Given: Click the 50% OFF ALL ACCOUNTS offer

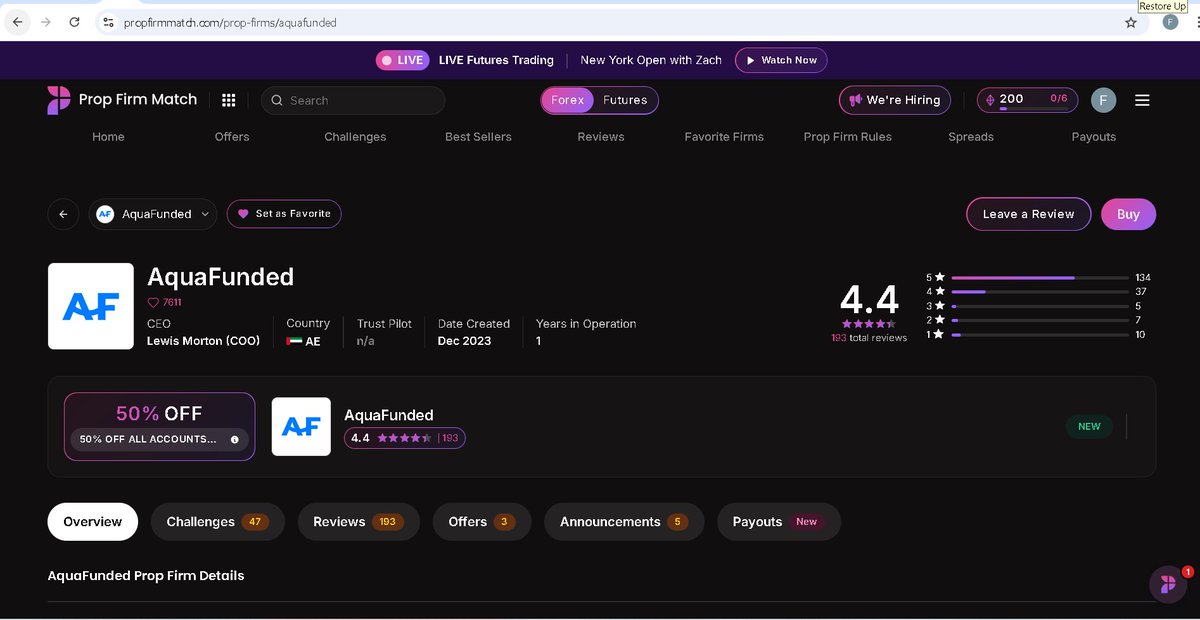Looking at the screenshot, I should pos(159,427).
